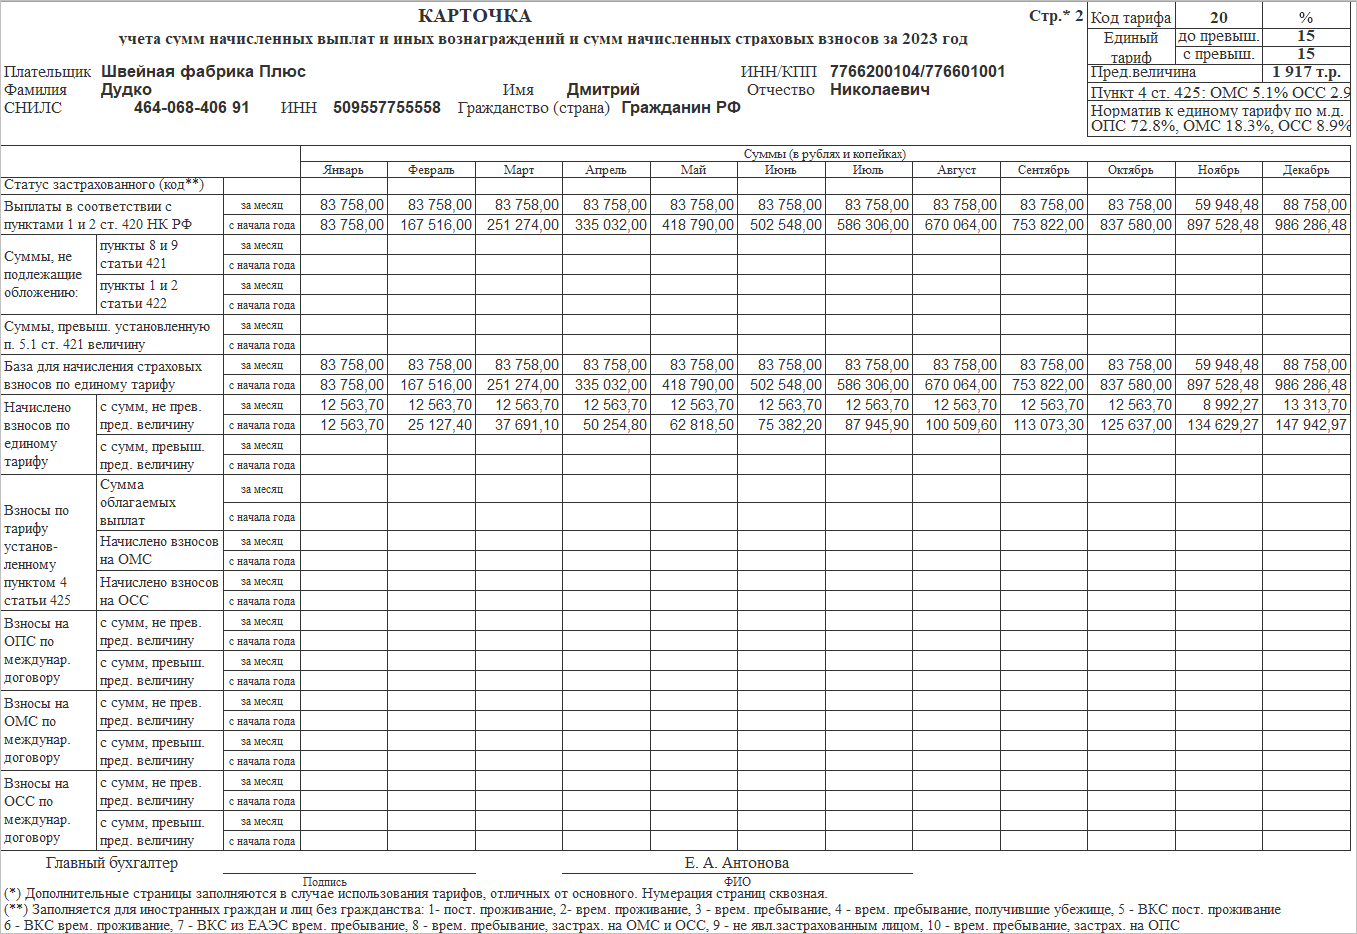Click the с превыш. tariff label
This screenshot has width=1357, height=934.
click(1219, 54)
